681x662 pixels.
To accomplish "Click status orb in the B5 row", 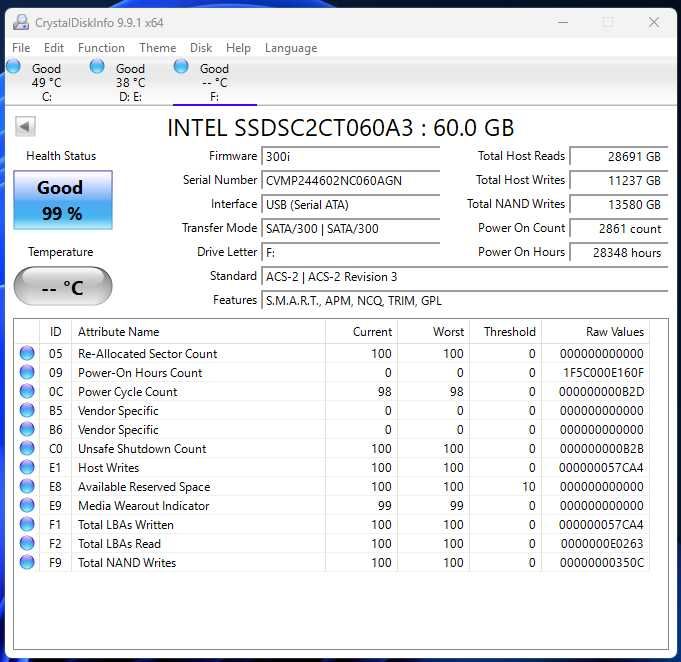I will tap(27, 410).
